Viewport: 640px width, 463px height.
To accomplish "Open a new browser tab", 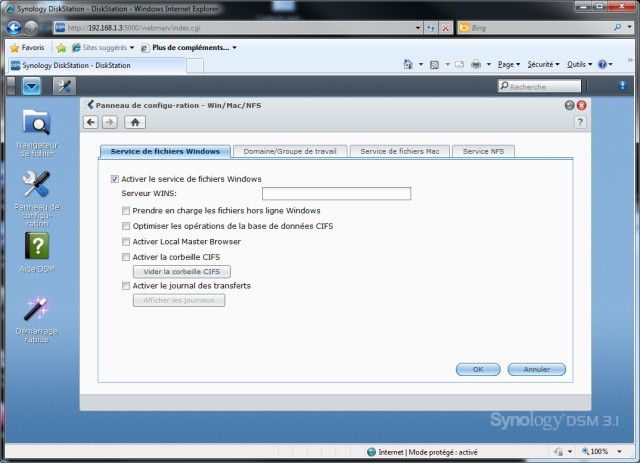I will [x=195, y=66].
